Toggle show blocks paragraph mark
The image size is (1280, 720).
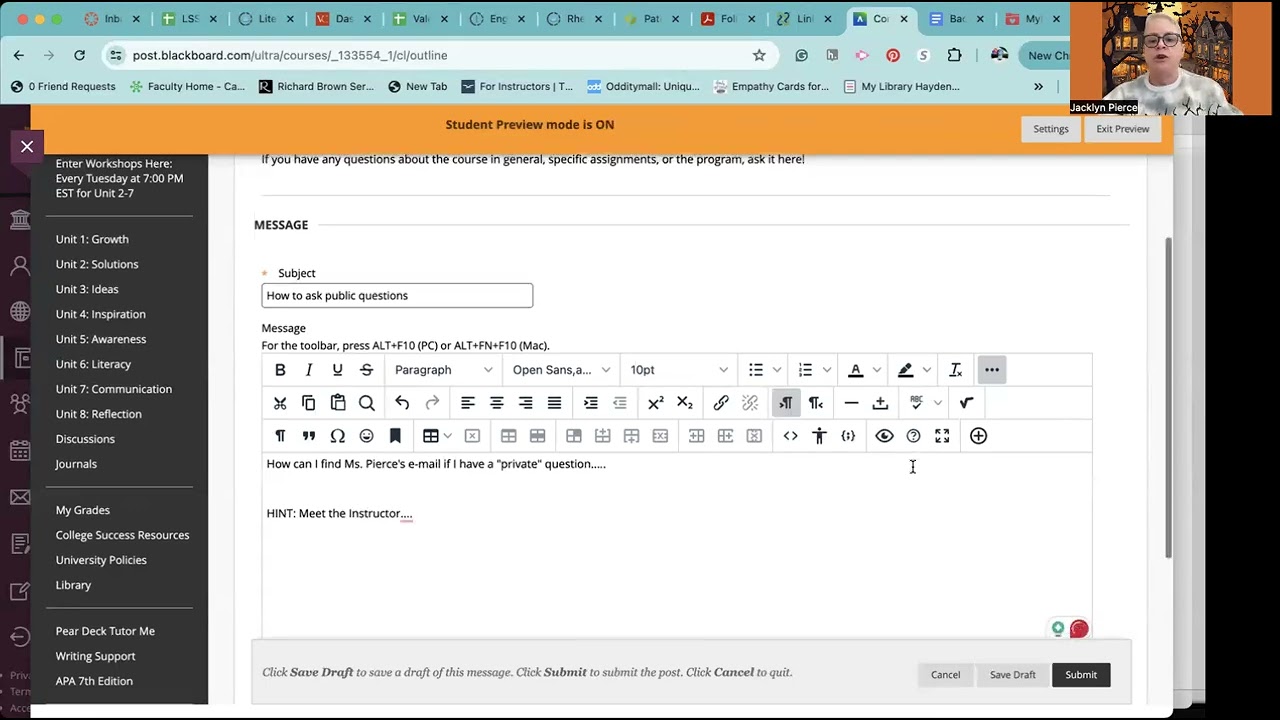pos(280,436)
